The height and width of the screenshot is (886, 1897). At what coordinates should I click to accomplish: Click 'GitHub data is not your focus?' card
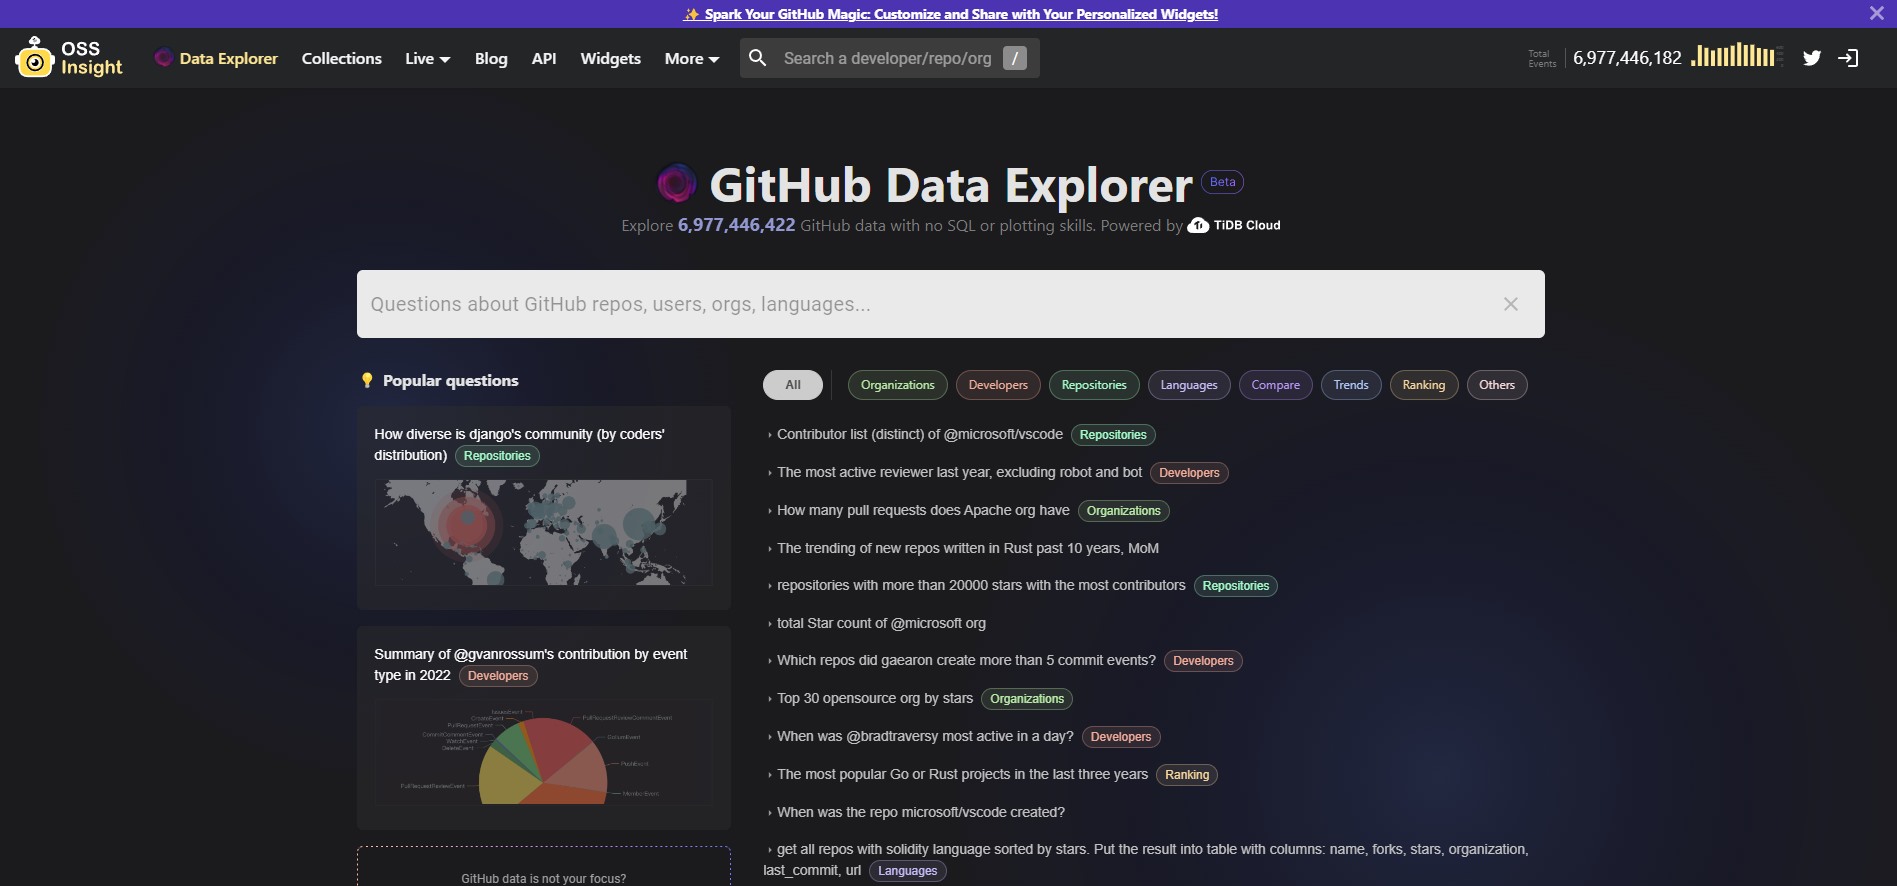(x=544, y=867)
